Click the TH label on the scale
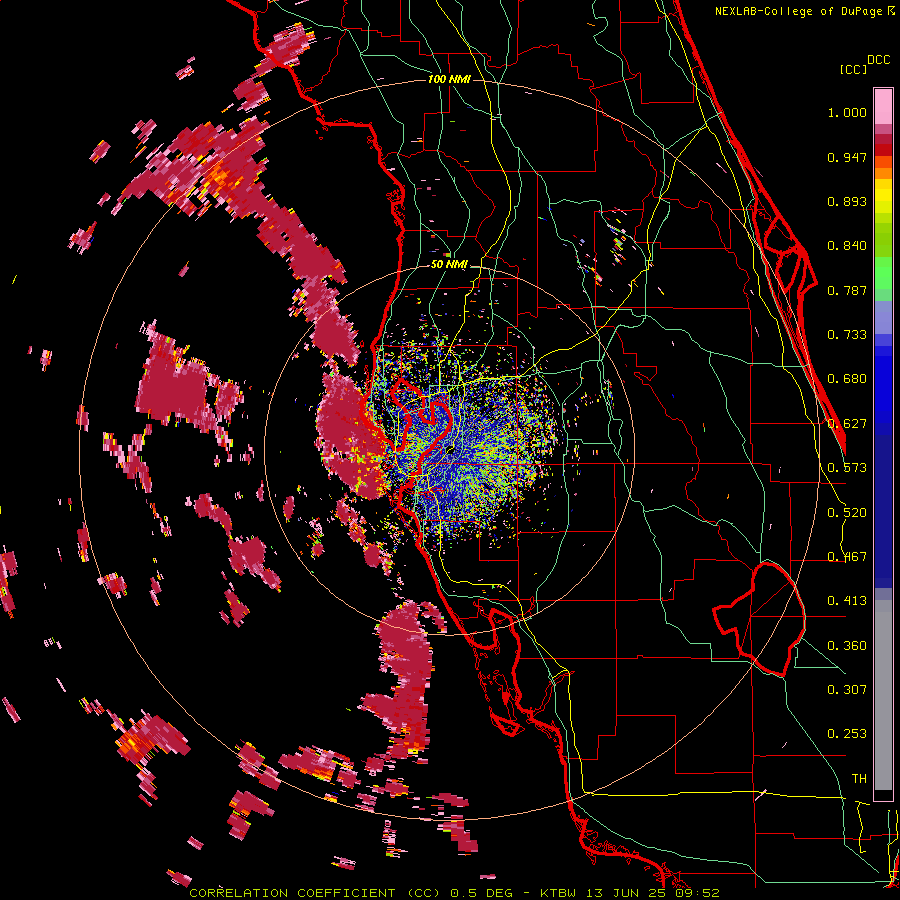 click(x=859, y=779)
